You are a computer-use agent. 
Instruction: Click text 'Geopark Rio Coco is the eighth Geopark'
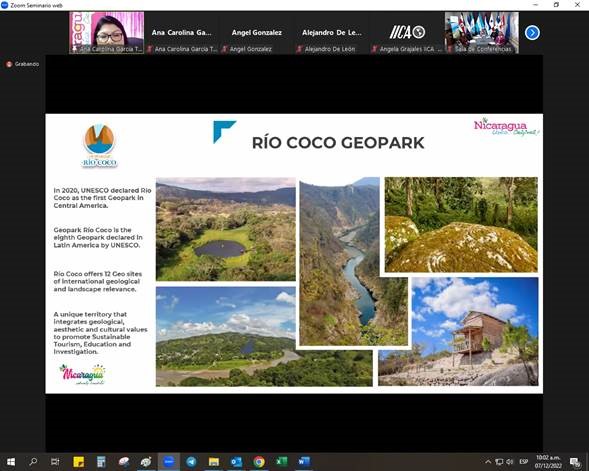[98, 234]
